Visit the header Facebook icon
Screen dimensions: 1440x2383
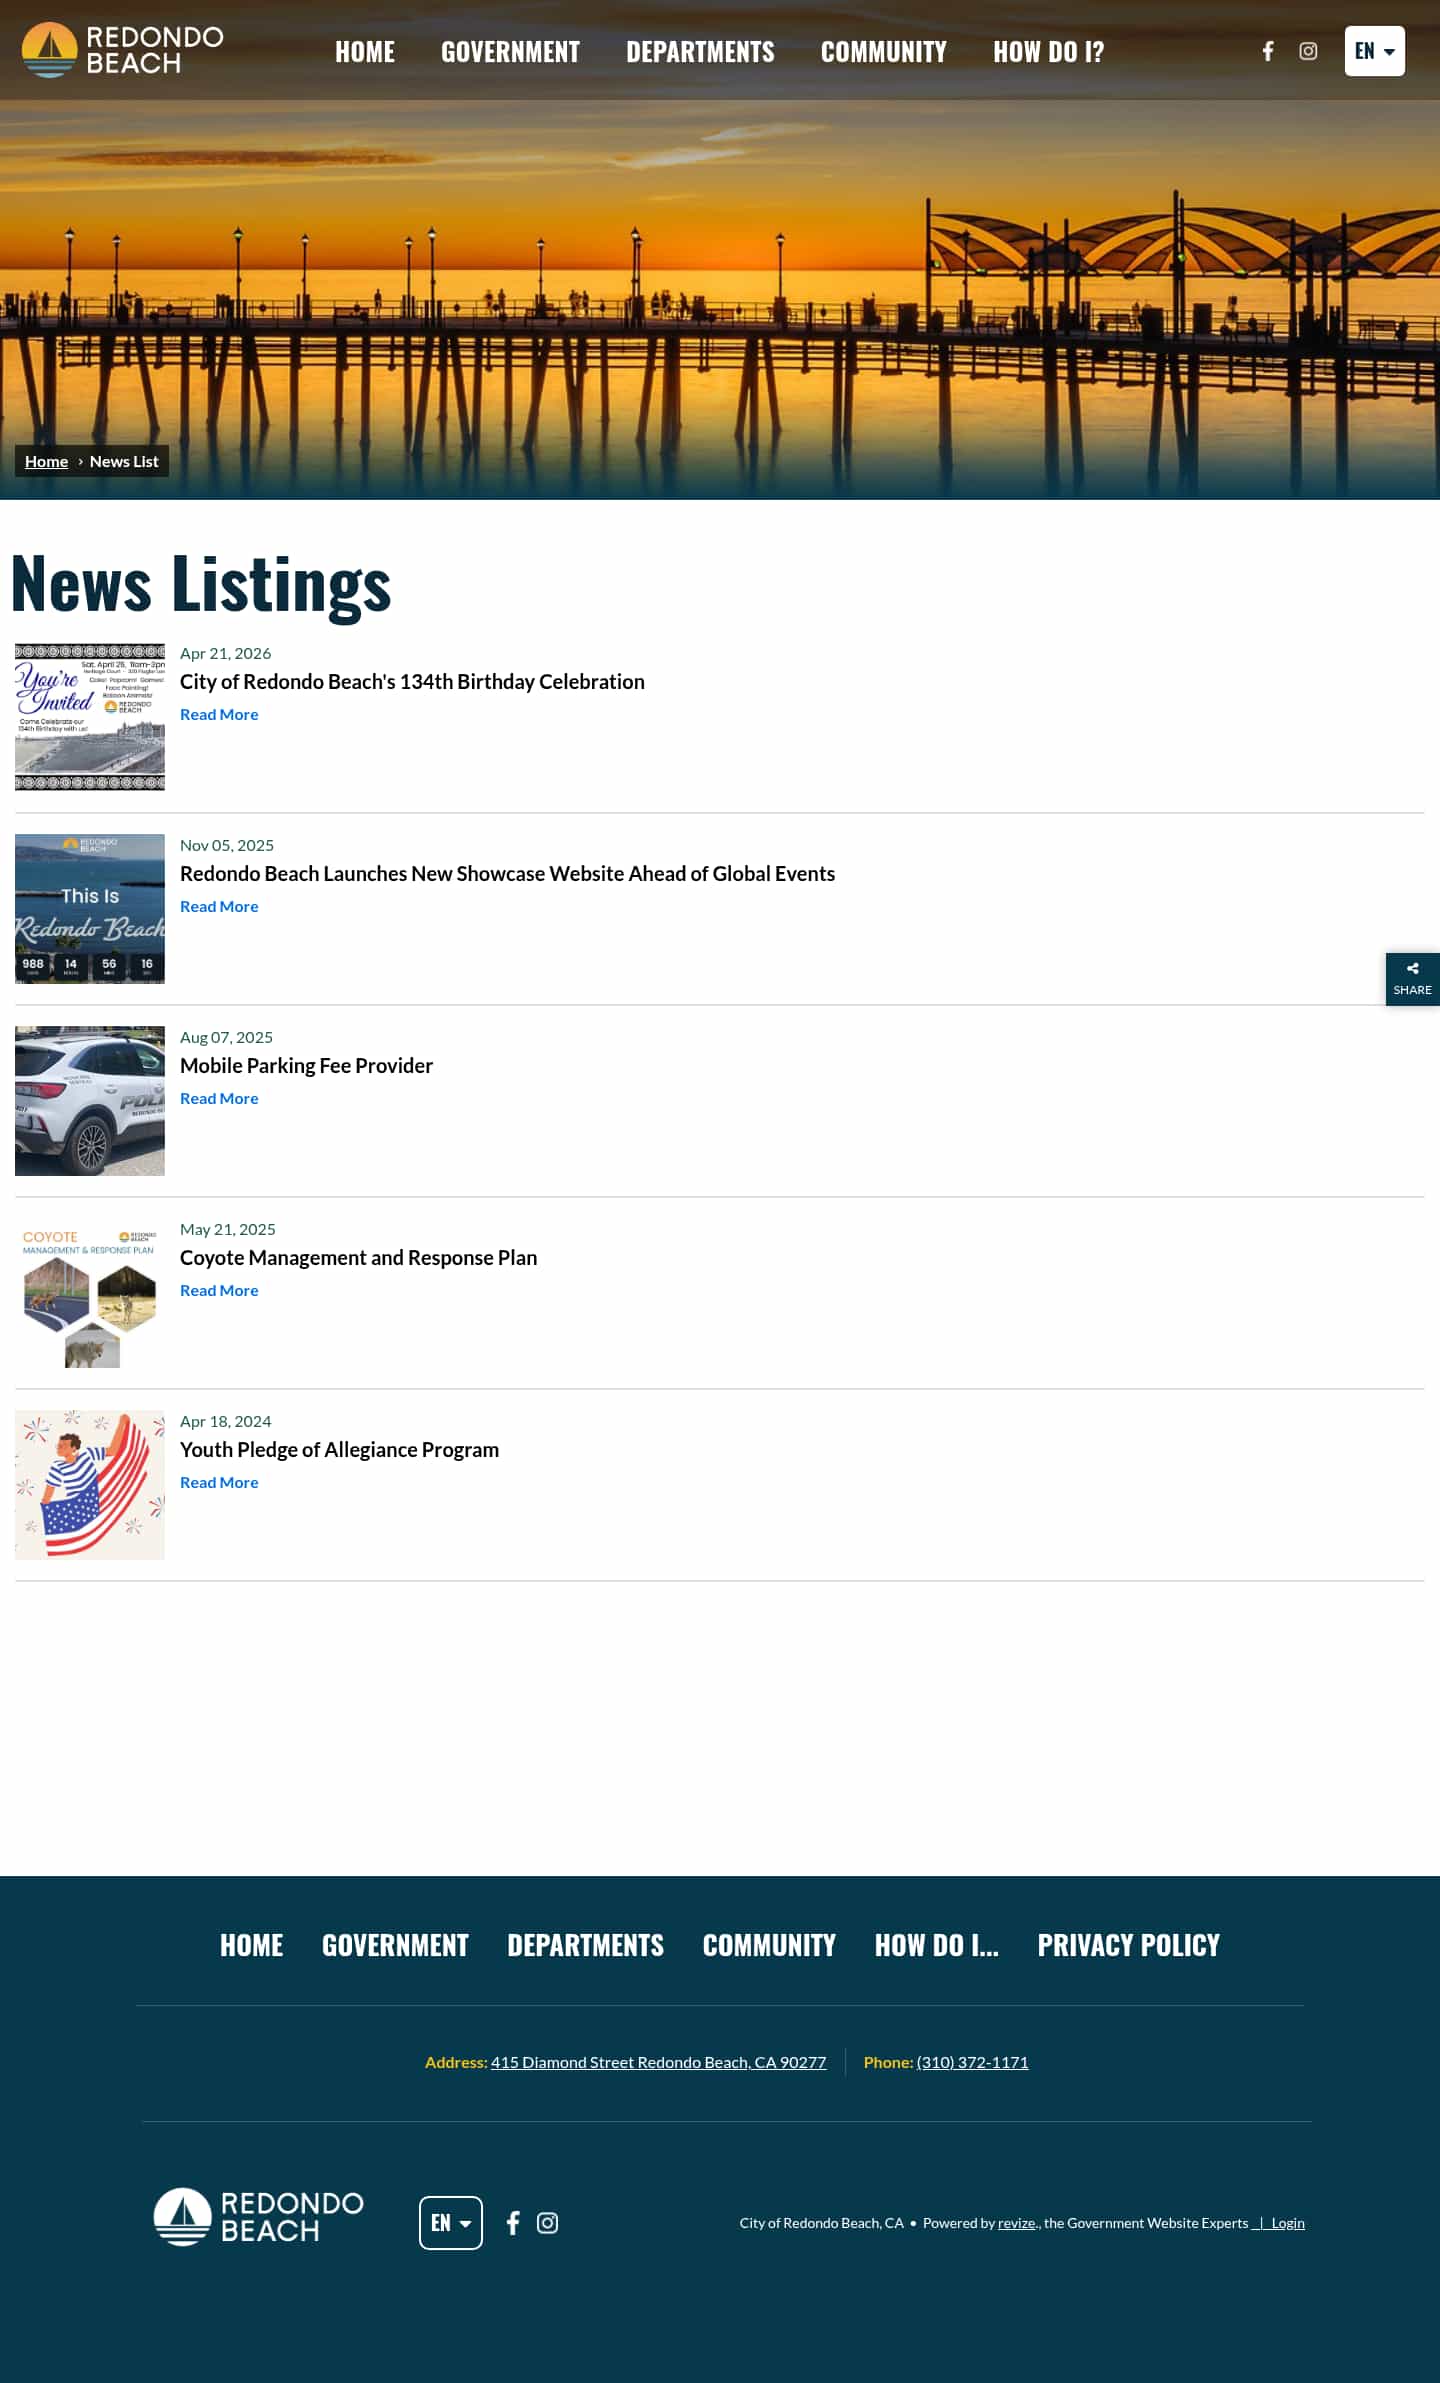[x=1267, y=51]
